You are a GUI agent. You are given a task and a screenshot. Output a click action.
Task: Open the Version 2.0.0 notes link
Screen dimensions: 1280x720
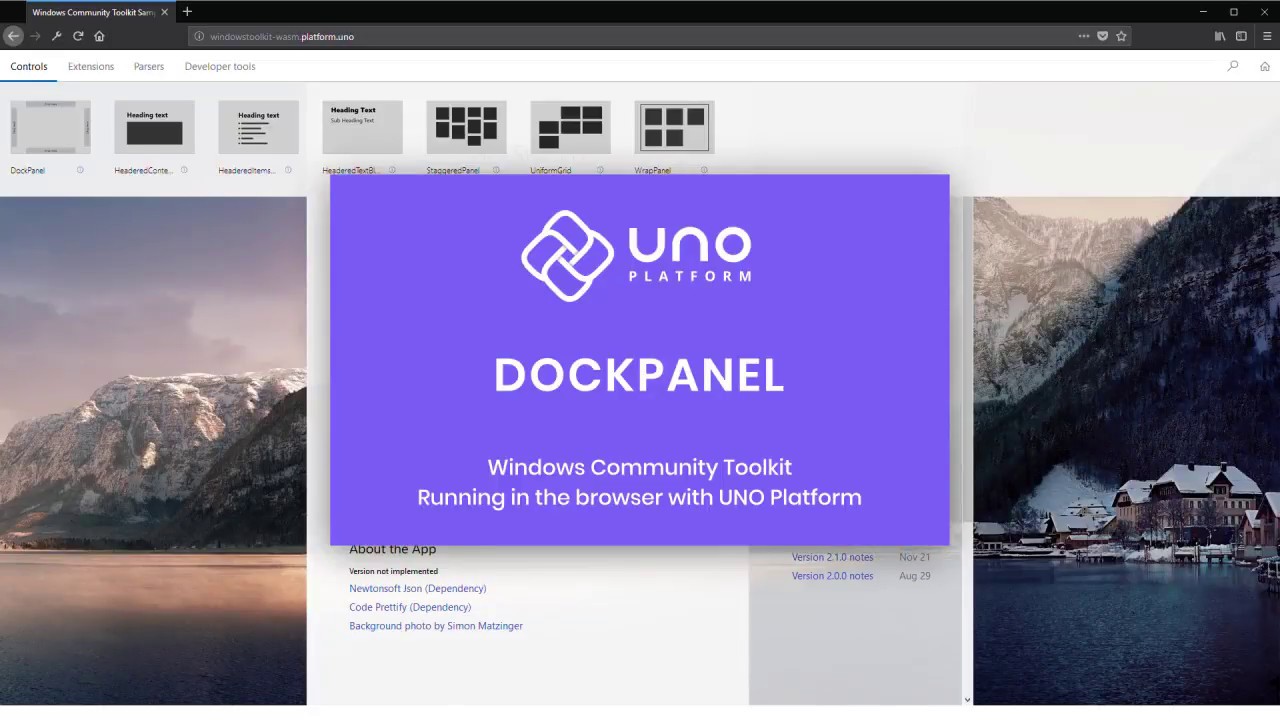[x=832, y=576]
